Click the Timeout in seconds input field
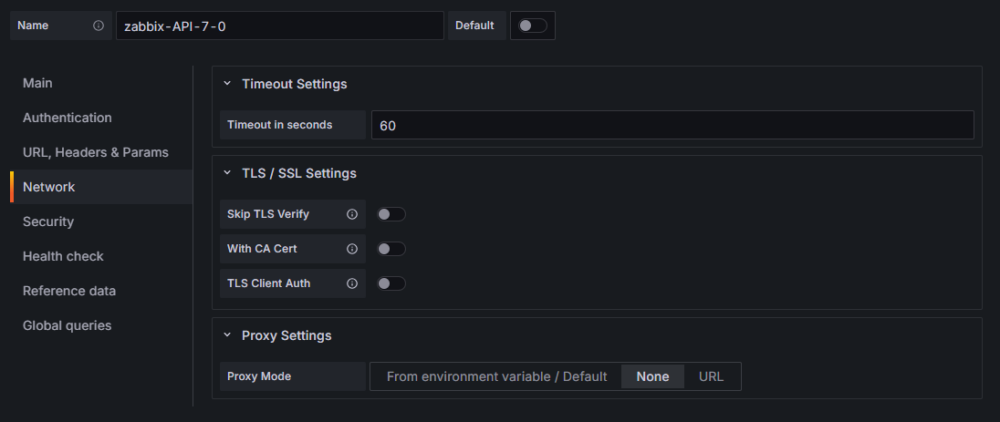Image resolution: width=1000 pixels, height=422 pixels. tap(671, 125)
